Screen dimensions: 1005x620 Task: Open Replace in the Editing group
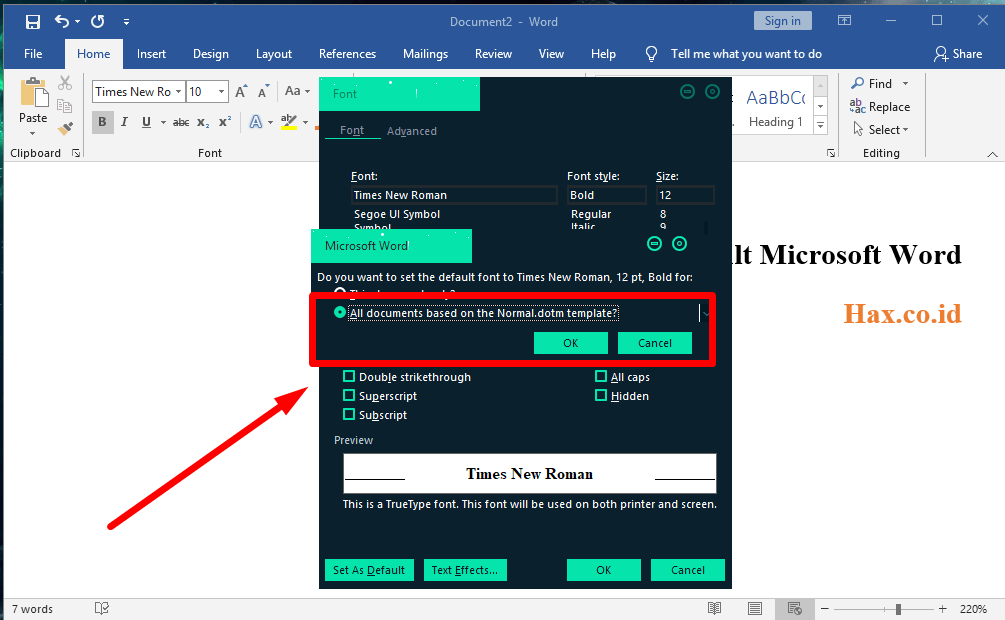tap(880, 106)
